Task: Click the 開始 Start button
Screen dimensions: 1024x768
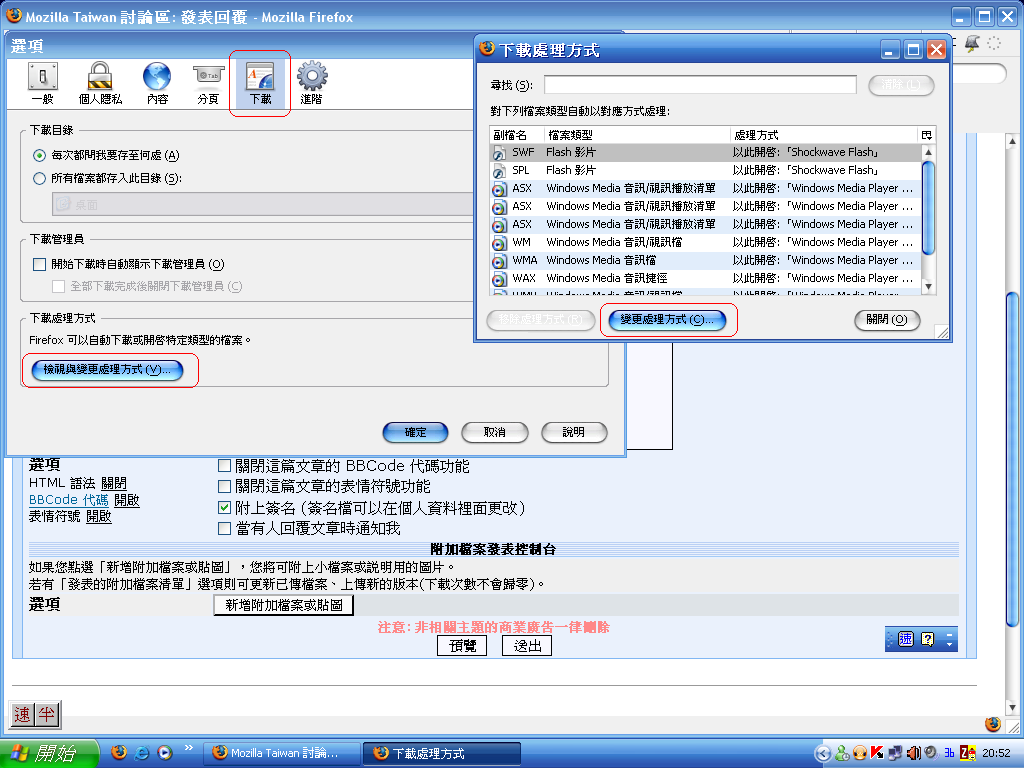Action: tap(49, 754)
